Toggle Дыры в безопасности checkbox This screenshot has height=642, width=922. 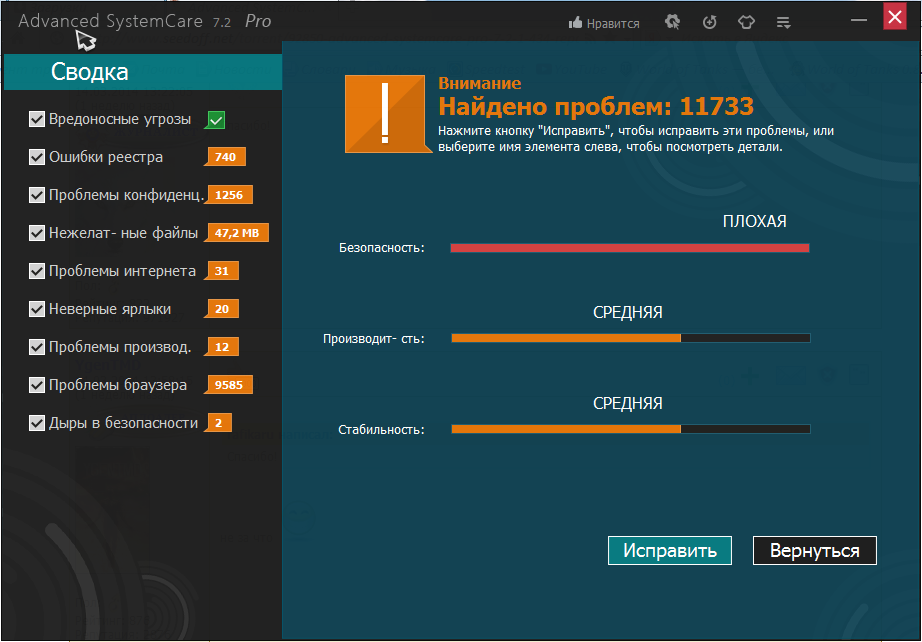36,423
